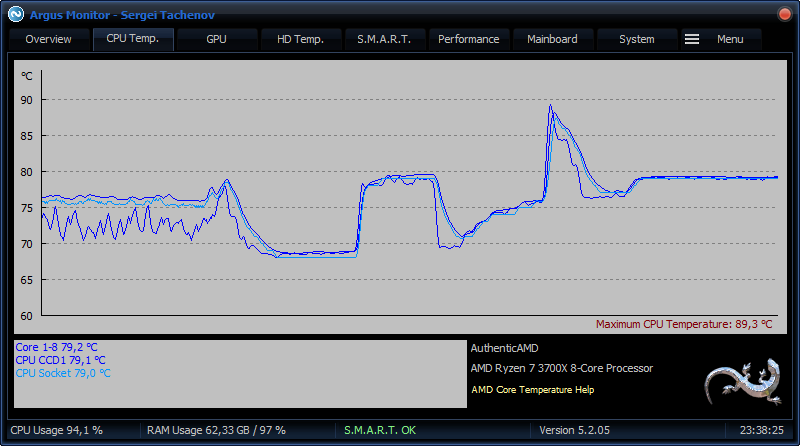Click the Version 5.2.05 status entry
The height and width of the screenshot is (446, 800).
pos(574,430)
